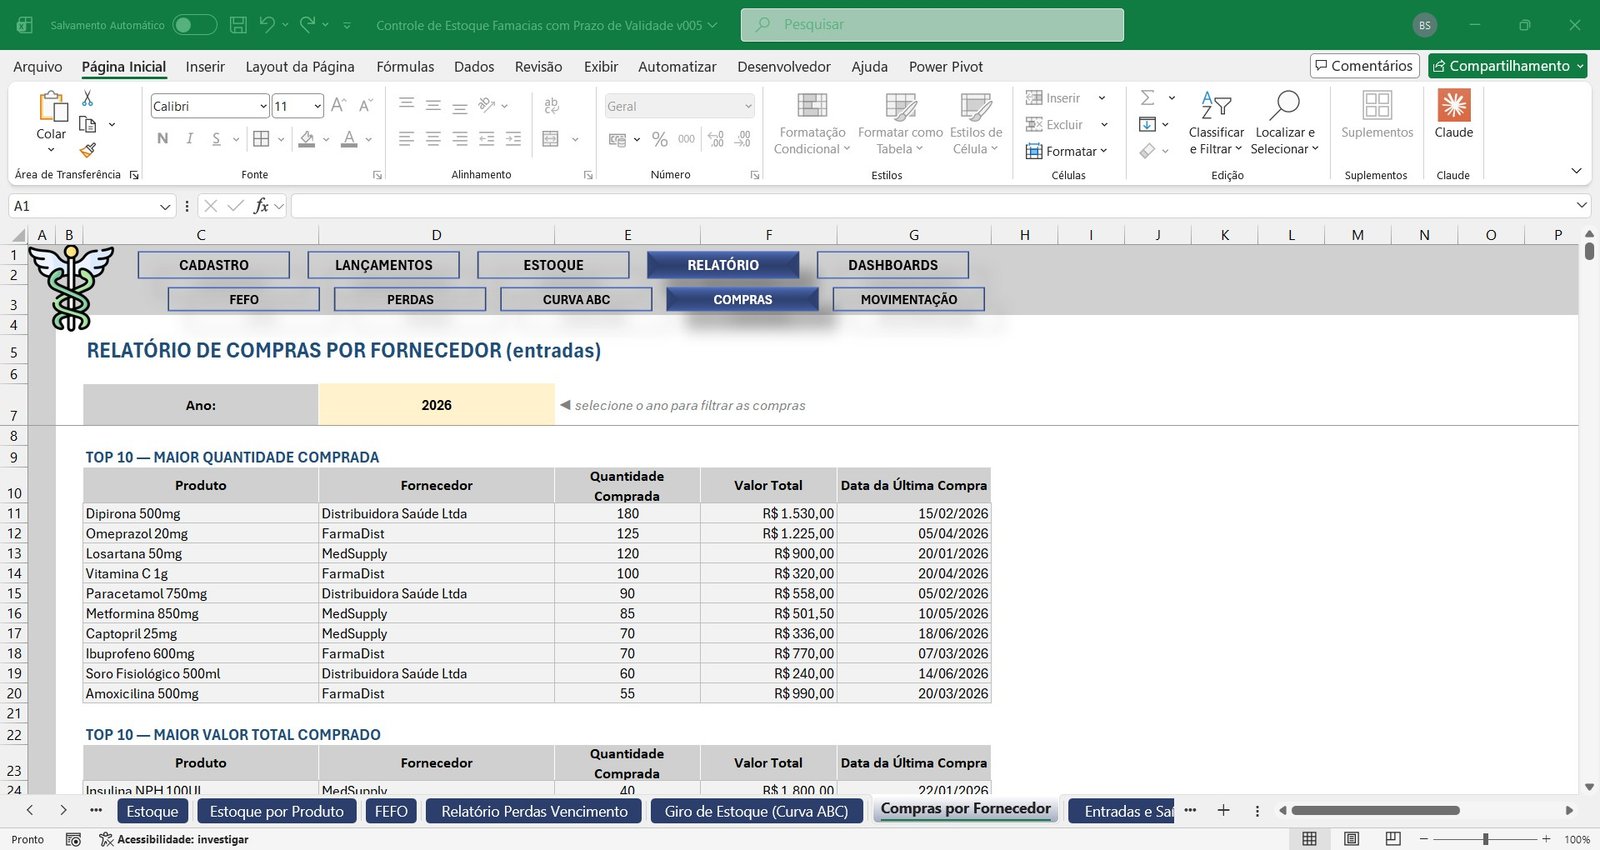Select the year cell 2026
The height and width of the screenshot is (850, 1600).
436,405
